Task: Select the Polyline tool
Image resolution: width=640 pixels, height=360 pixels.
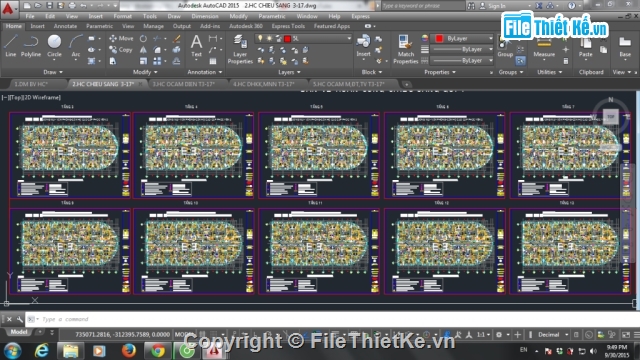Action: [x=31, y=46]
